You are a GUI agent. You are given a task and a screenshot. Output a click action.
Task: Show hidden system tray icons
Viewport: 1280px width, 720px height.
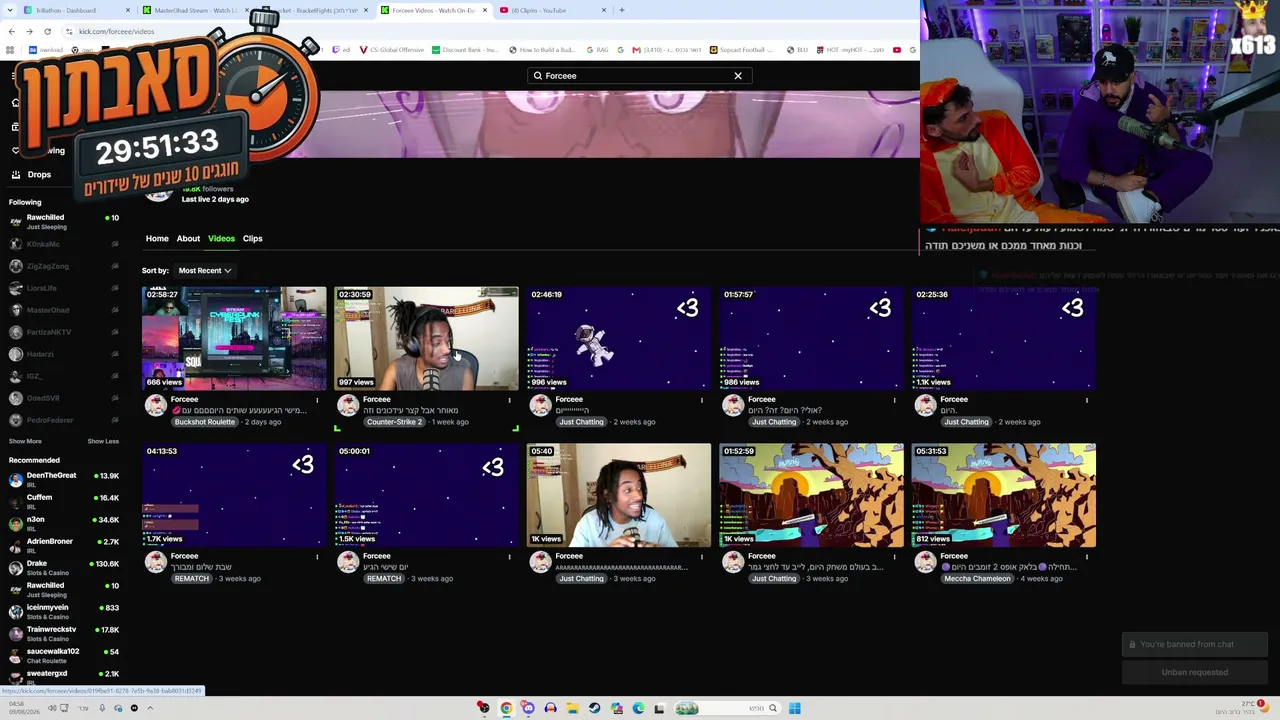(150, 709)
